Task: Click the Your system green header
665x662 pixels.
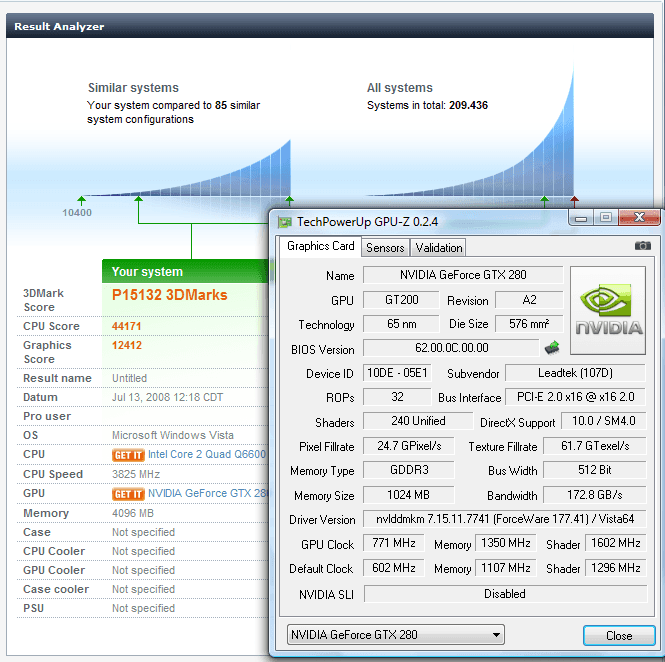Action: coord(185,271)
